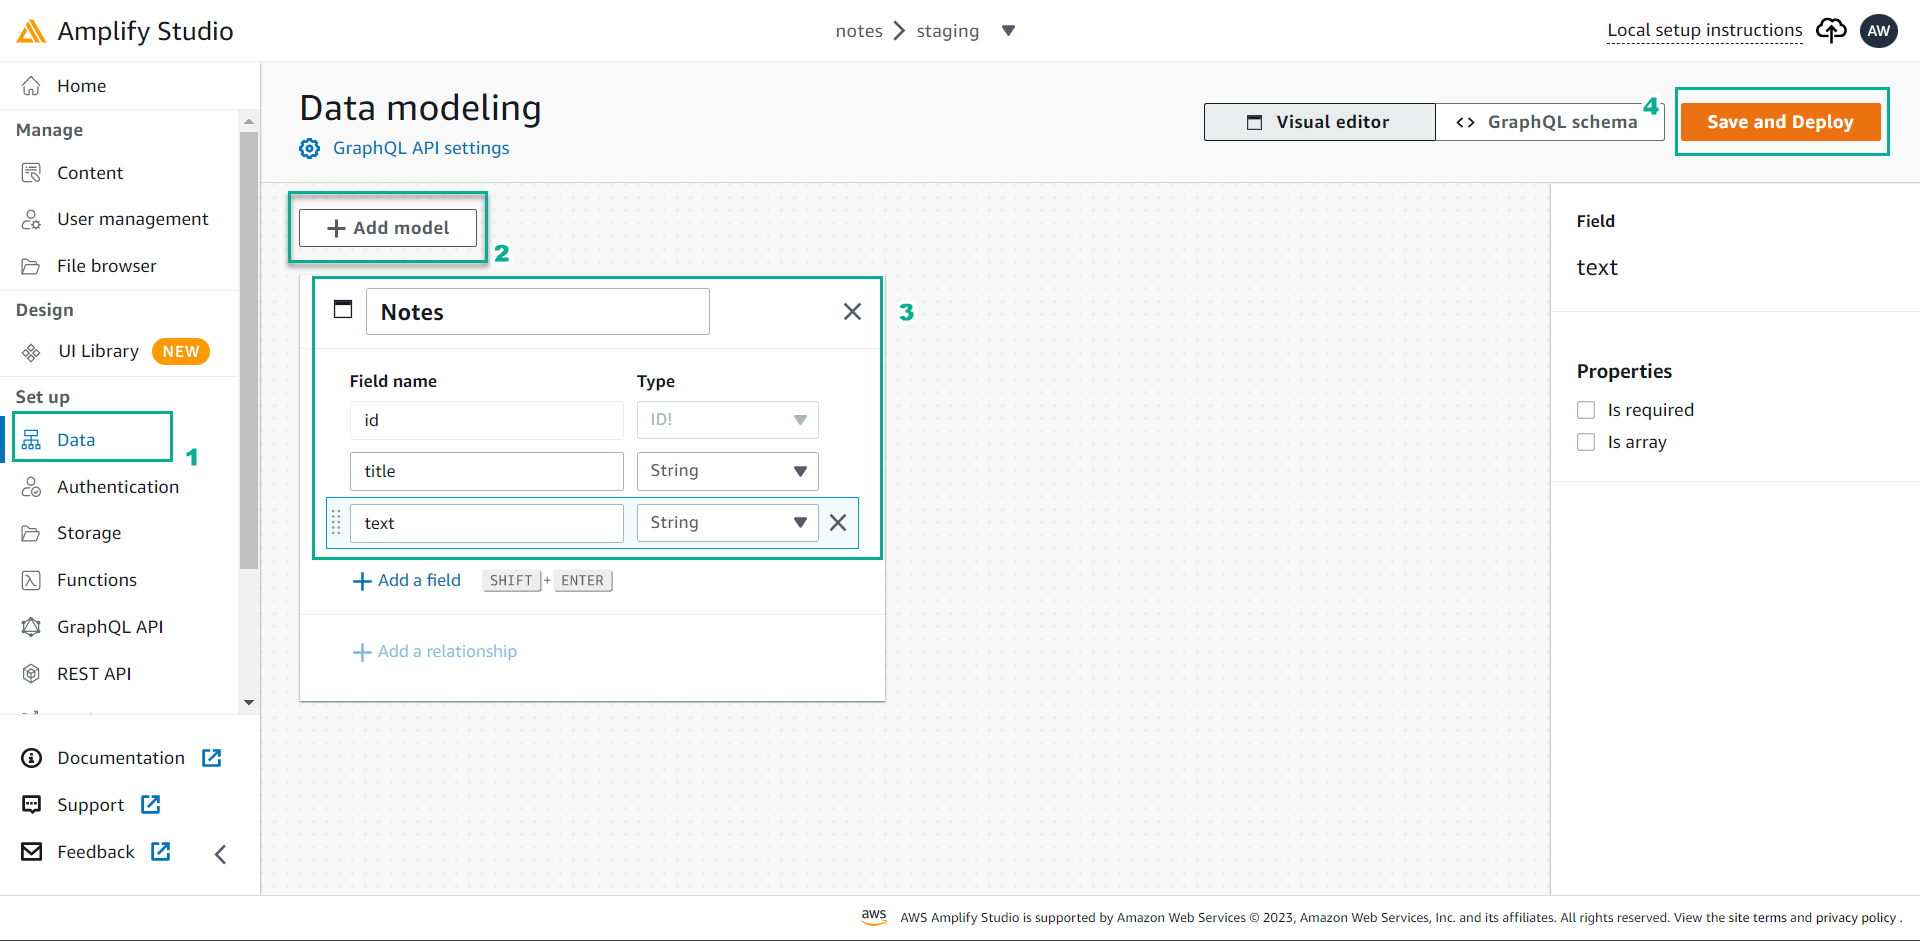This screenshot has height=941, width=1920.
Task: Open Functions in sidebar menu
Action: click(x=97, y=580)
